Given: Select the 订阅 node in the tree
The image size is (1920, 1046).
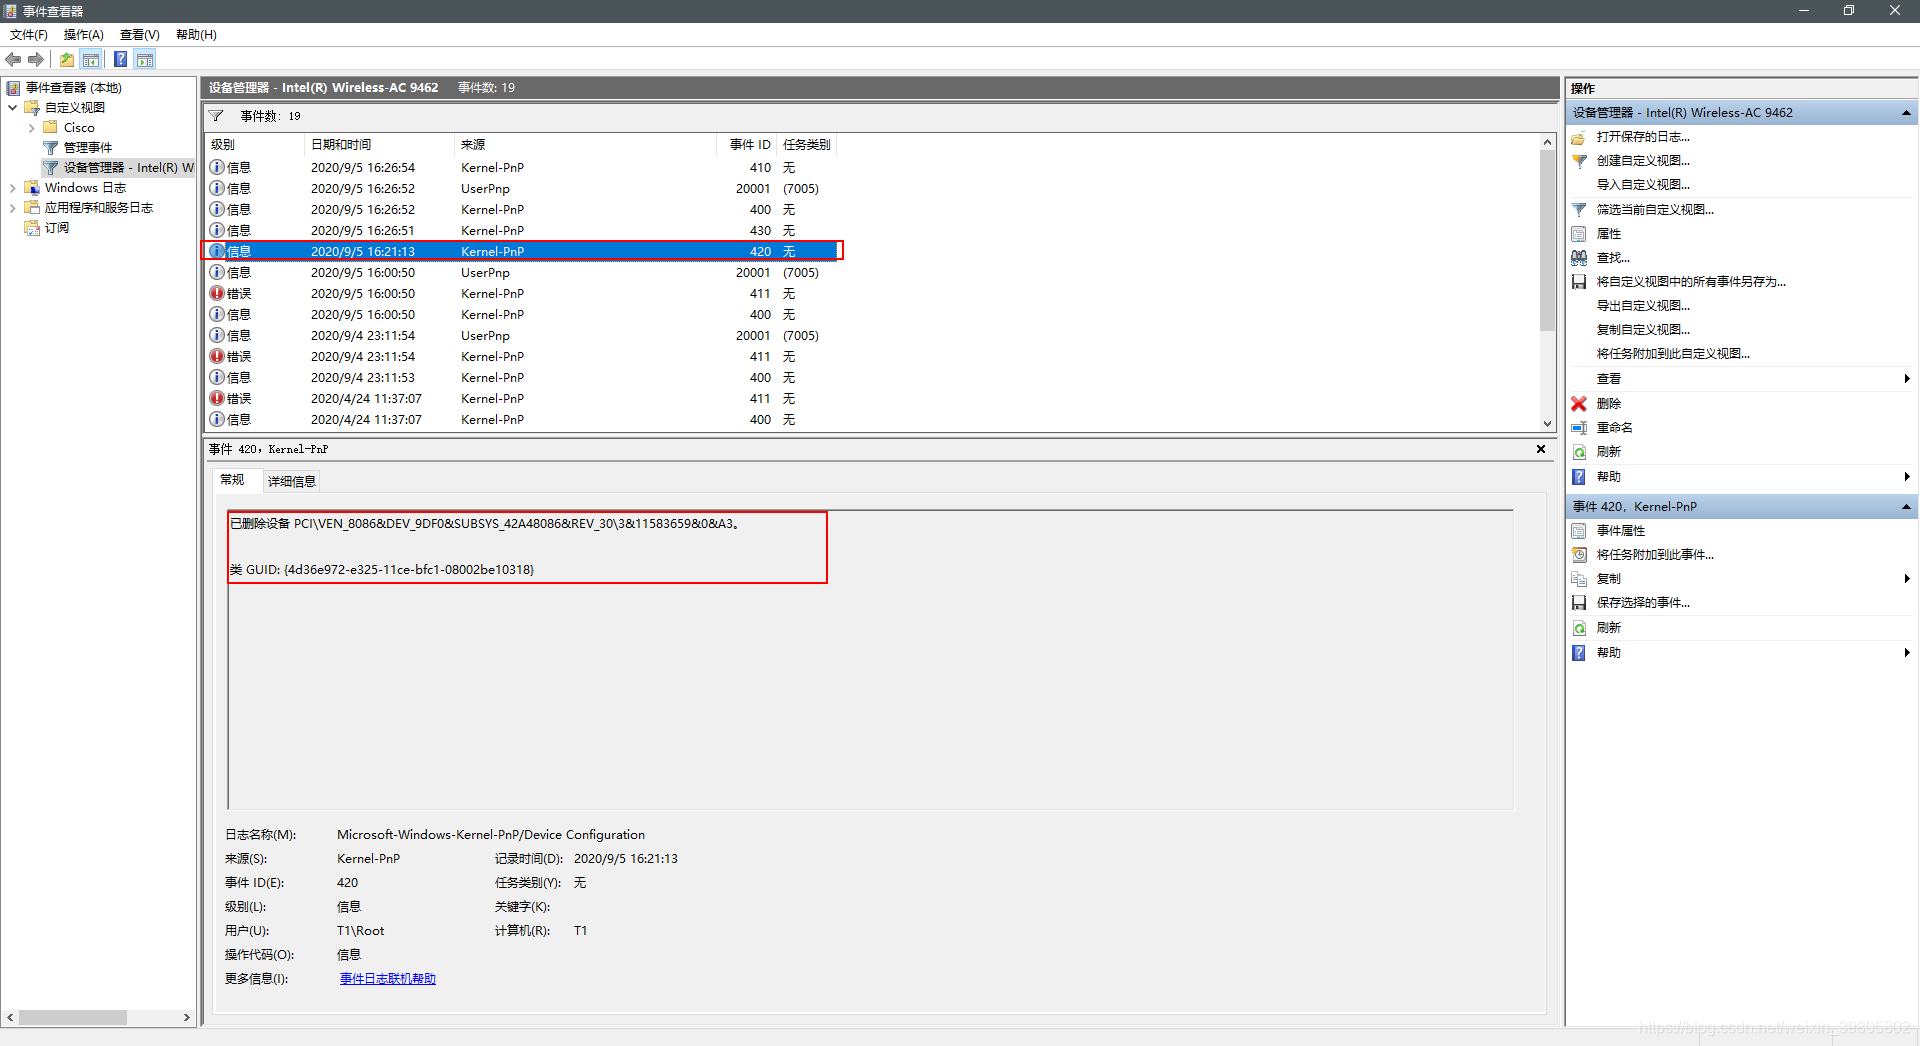Looking at the screenshot, I should click(x=57, y=228).
